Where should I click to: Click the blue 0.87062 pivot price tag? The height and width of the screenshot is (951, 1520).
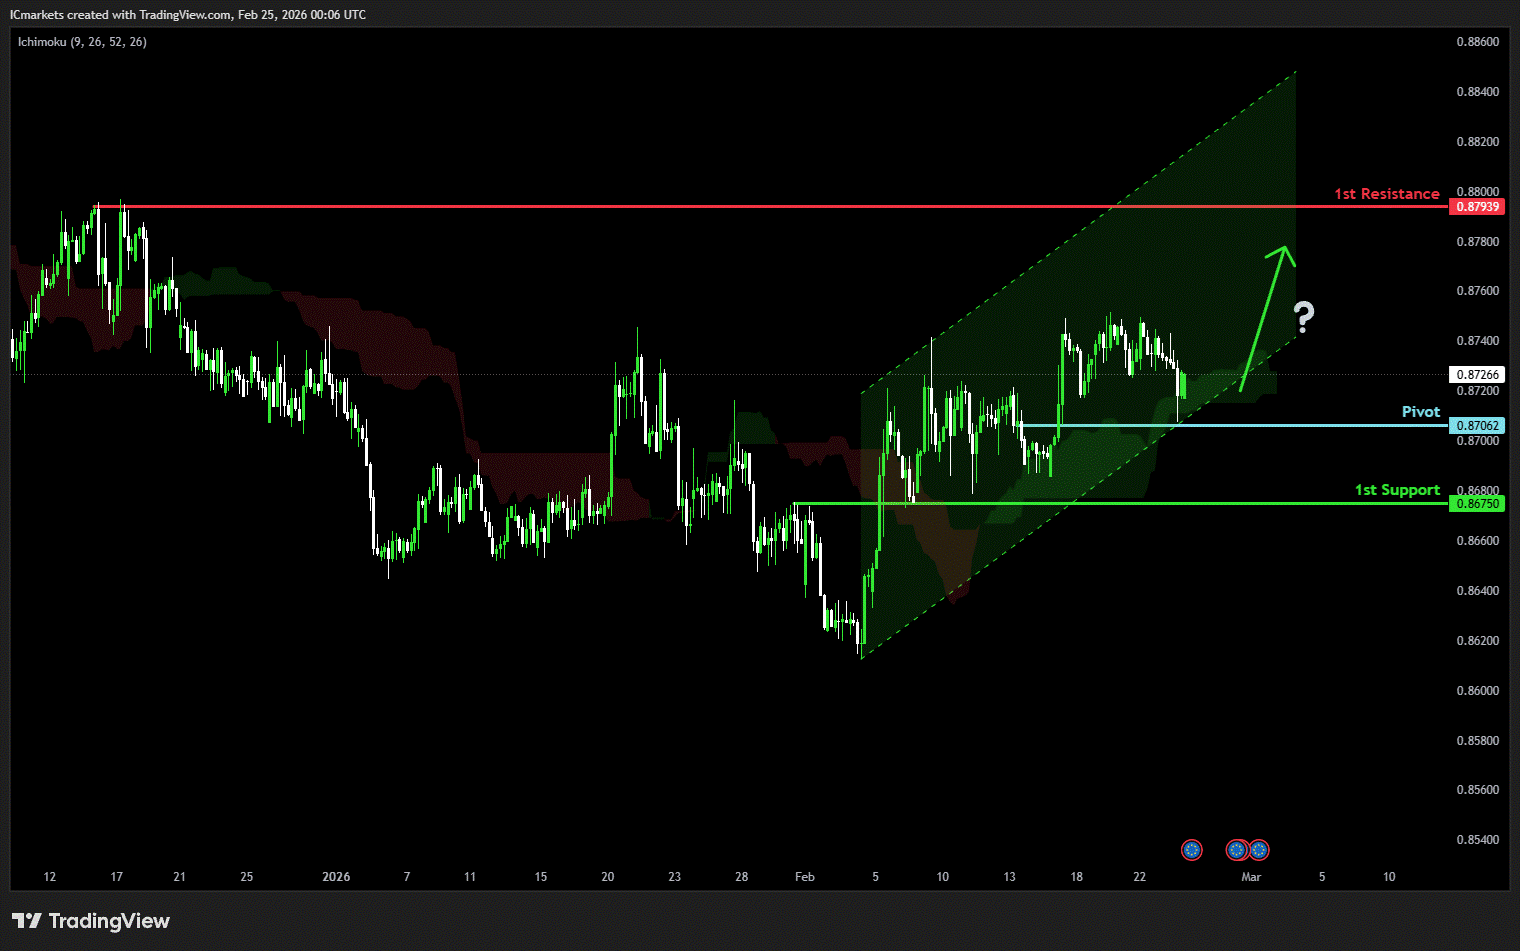1477,426
